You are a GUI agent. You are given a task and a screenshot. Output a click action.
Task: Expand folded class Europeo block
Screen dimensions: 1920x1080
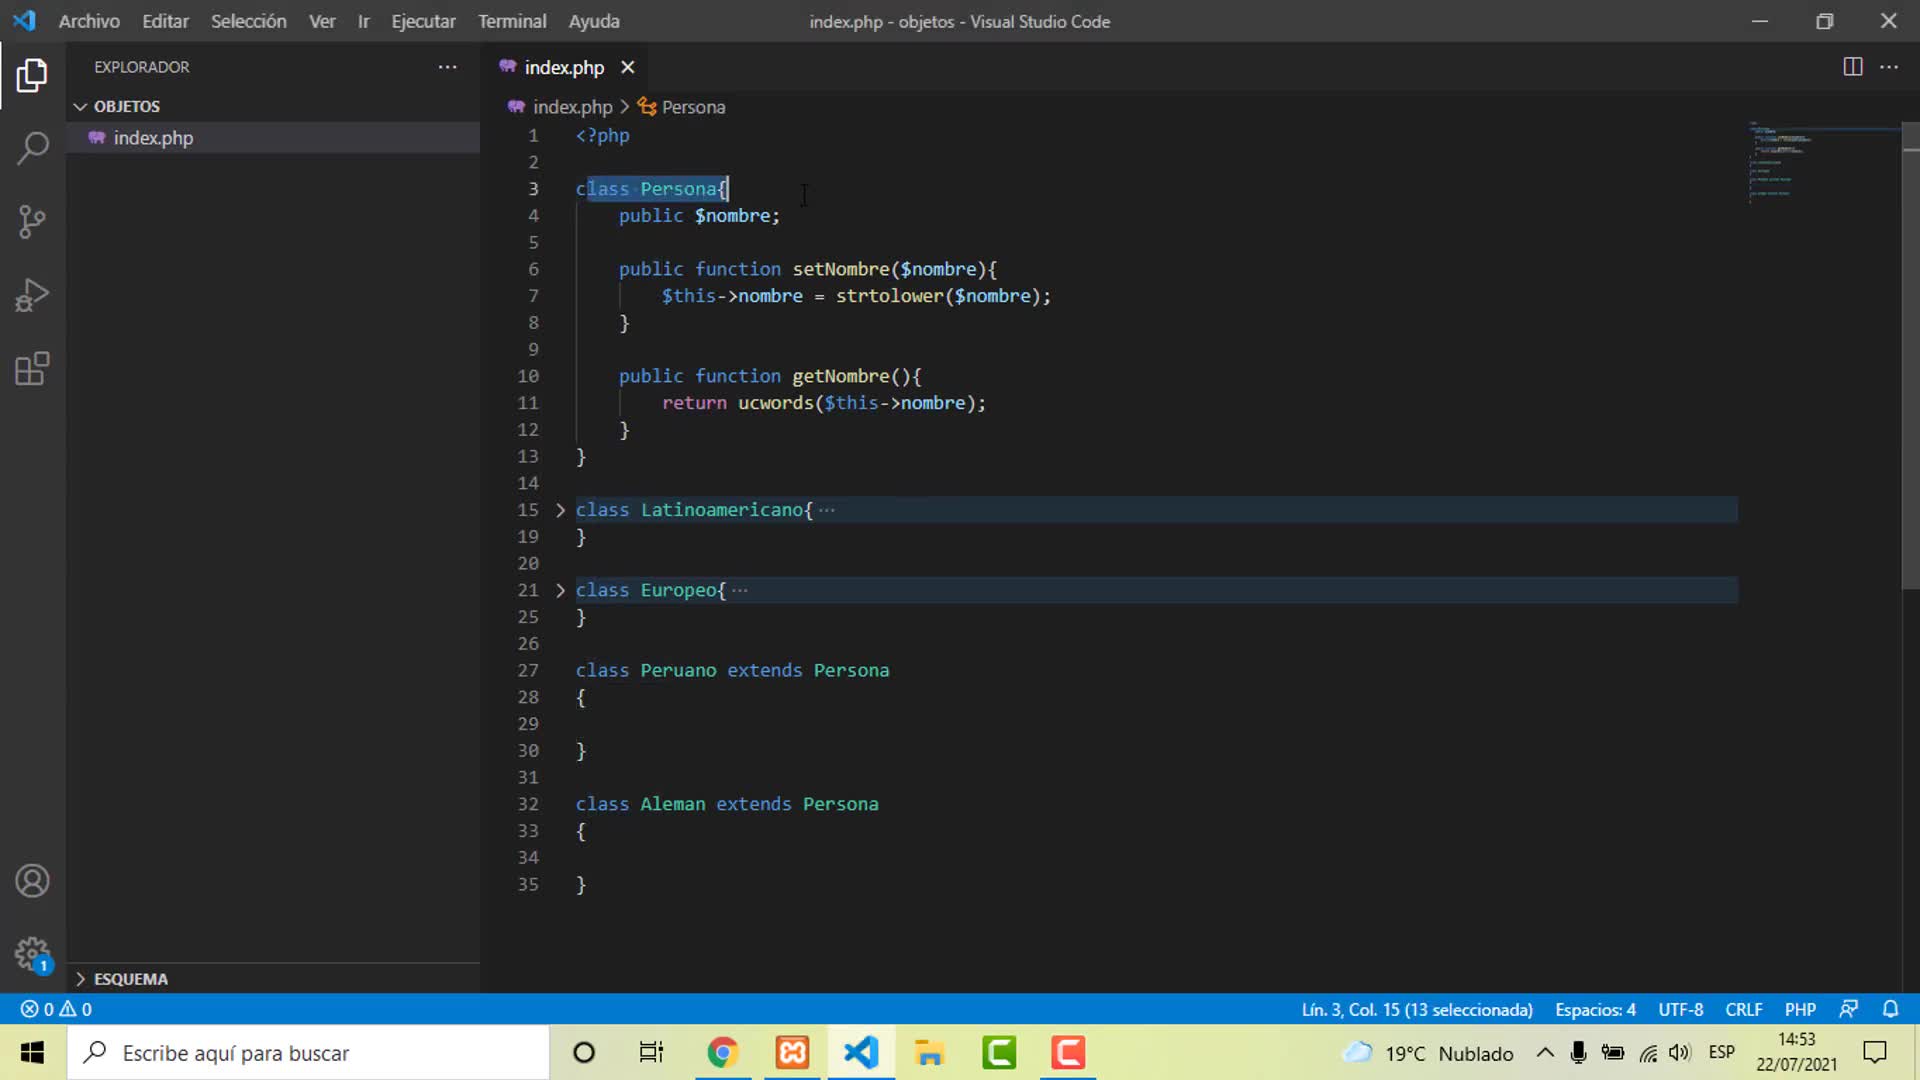(560, 590)
